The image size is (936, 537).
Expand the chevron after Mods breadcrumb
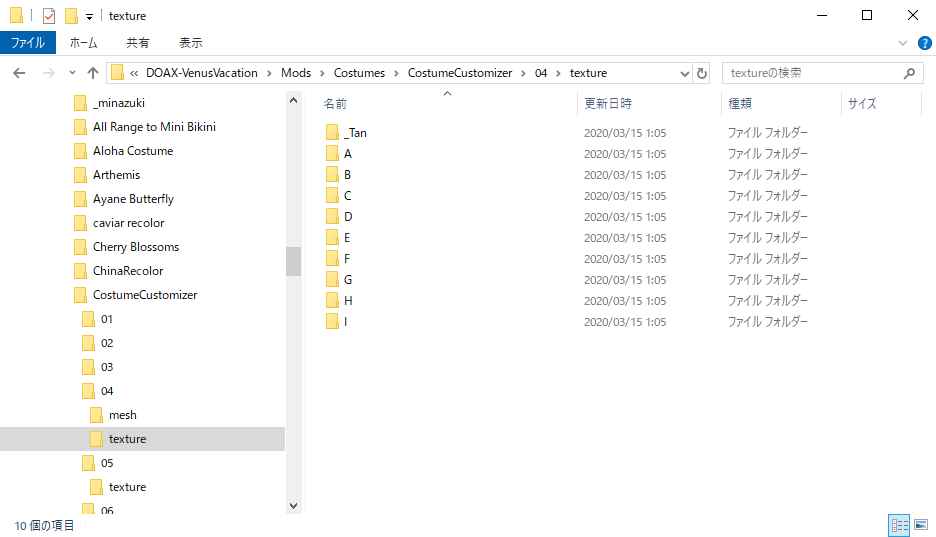coord(322,73)
